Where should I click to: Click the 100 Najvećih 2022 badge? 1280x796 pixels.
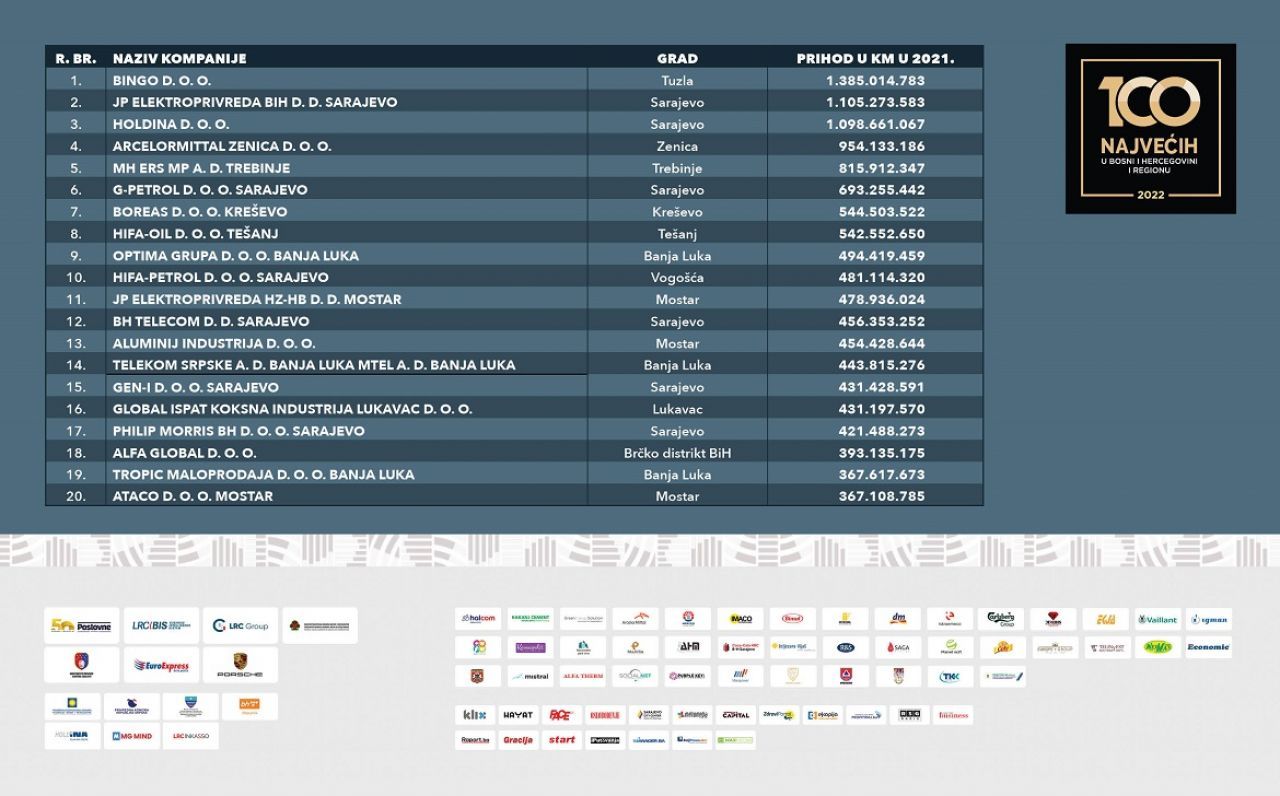tap(1150, 128)
